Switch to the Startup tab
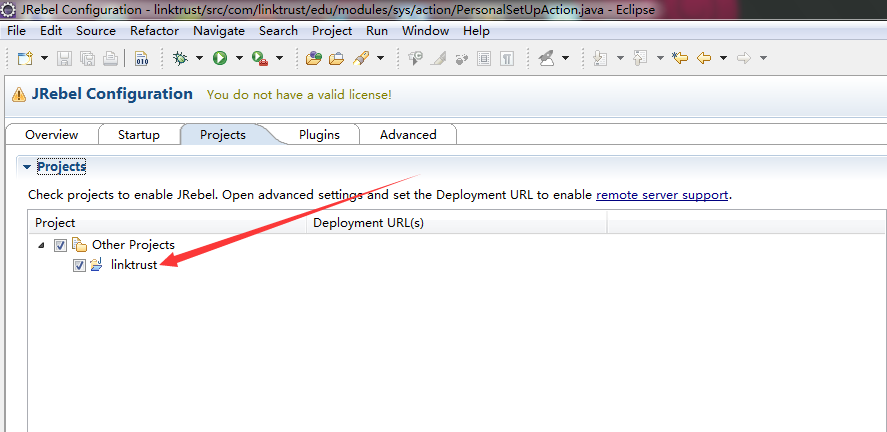The height and width of the screenshot is (432, 887). 139,135
